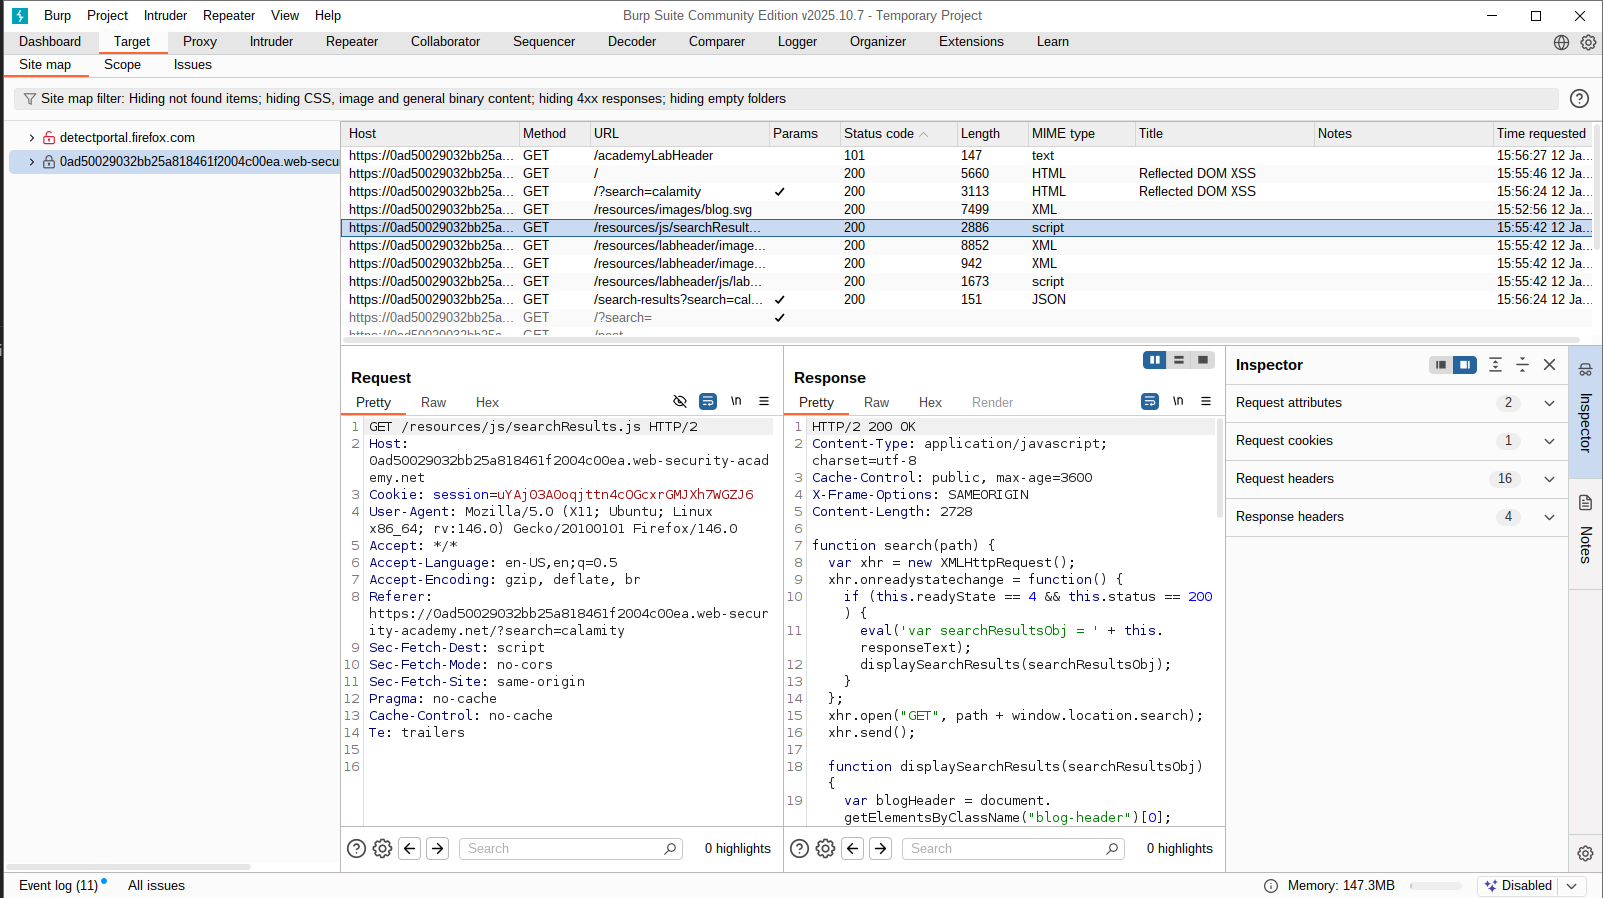The height and width of the screenshot is (898, 1603).
Task: Open side panel settings gear at bottom right
Action: [1585, 853]
